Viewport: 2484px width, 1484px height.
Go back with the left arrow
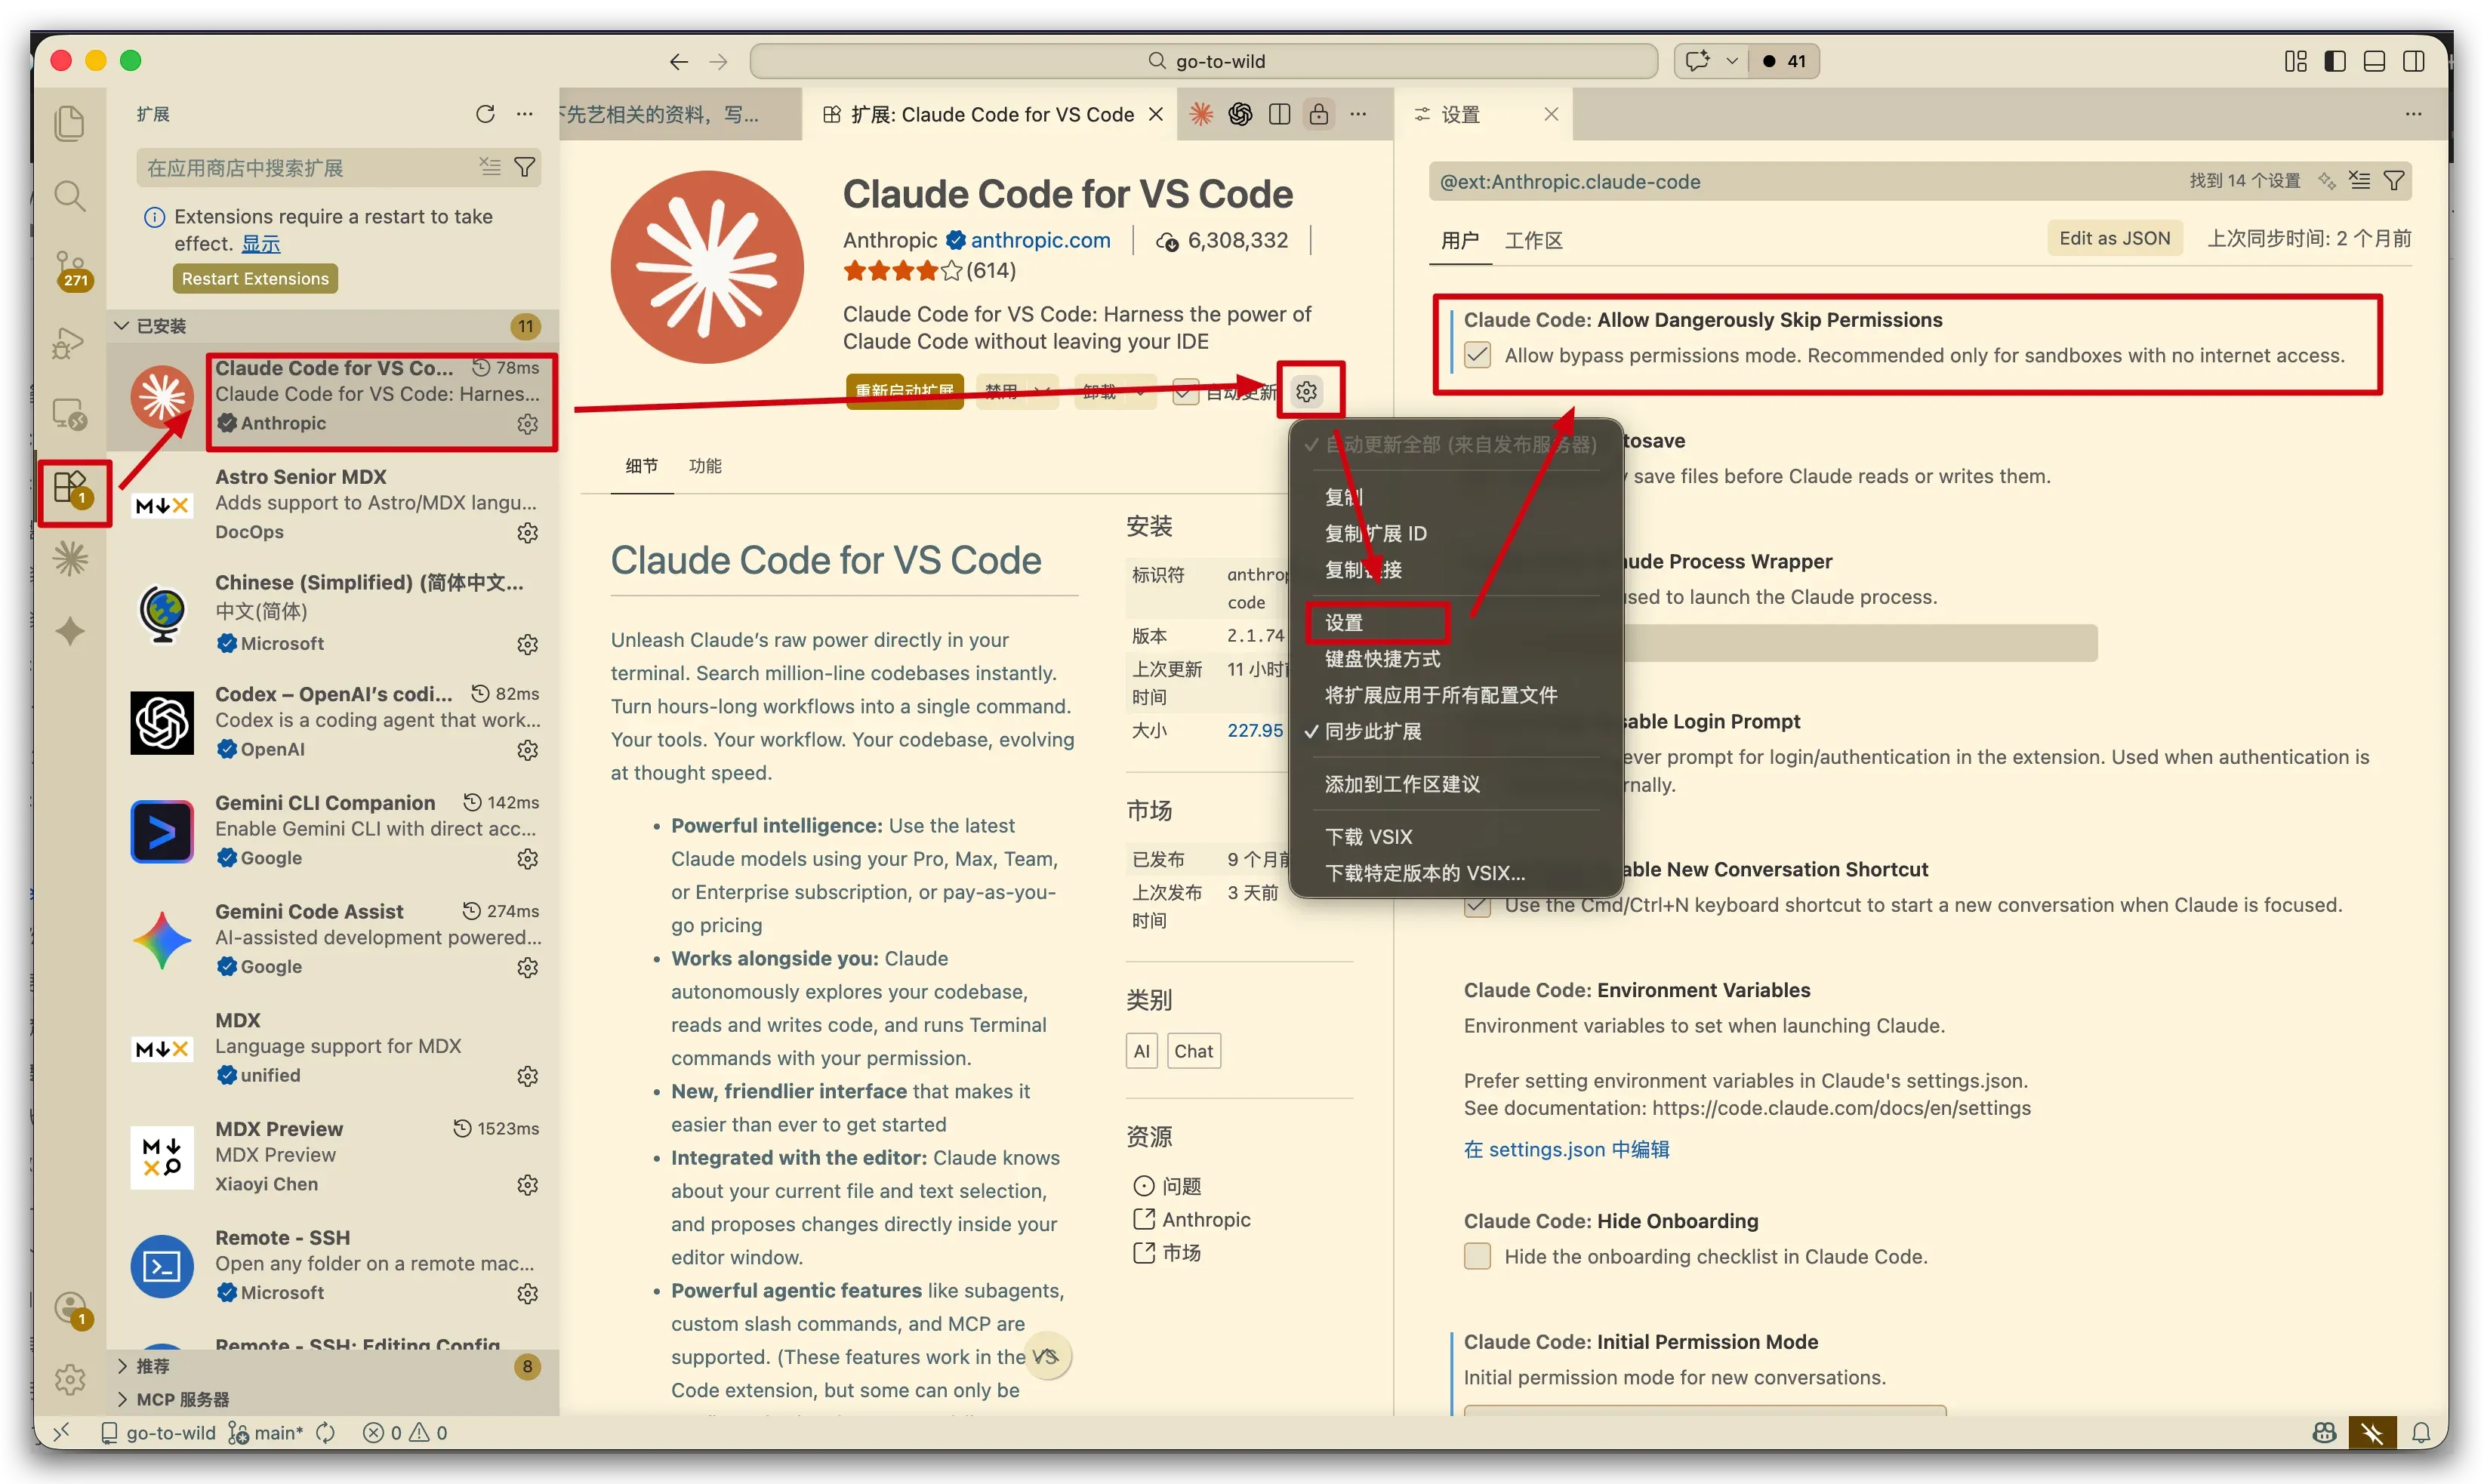click(679, 61)
